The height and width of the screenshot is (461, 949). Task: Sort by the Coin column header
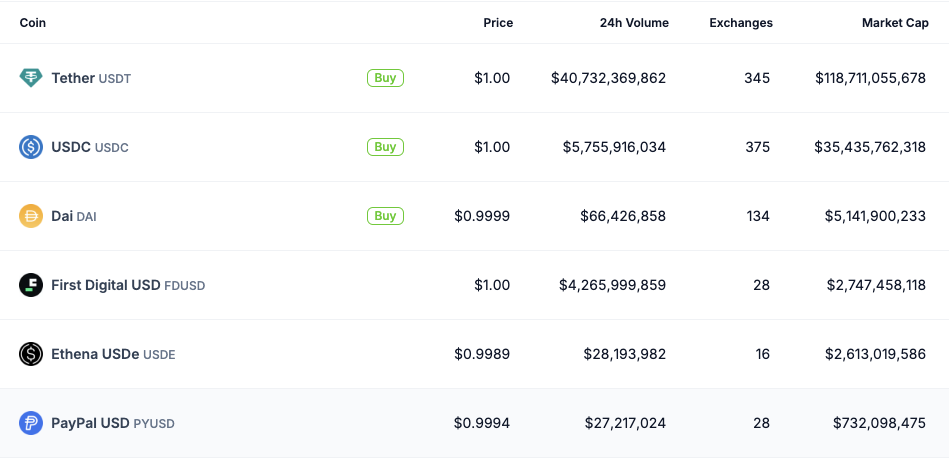point(33,23)
